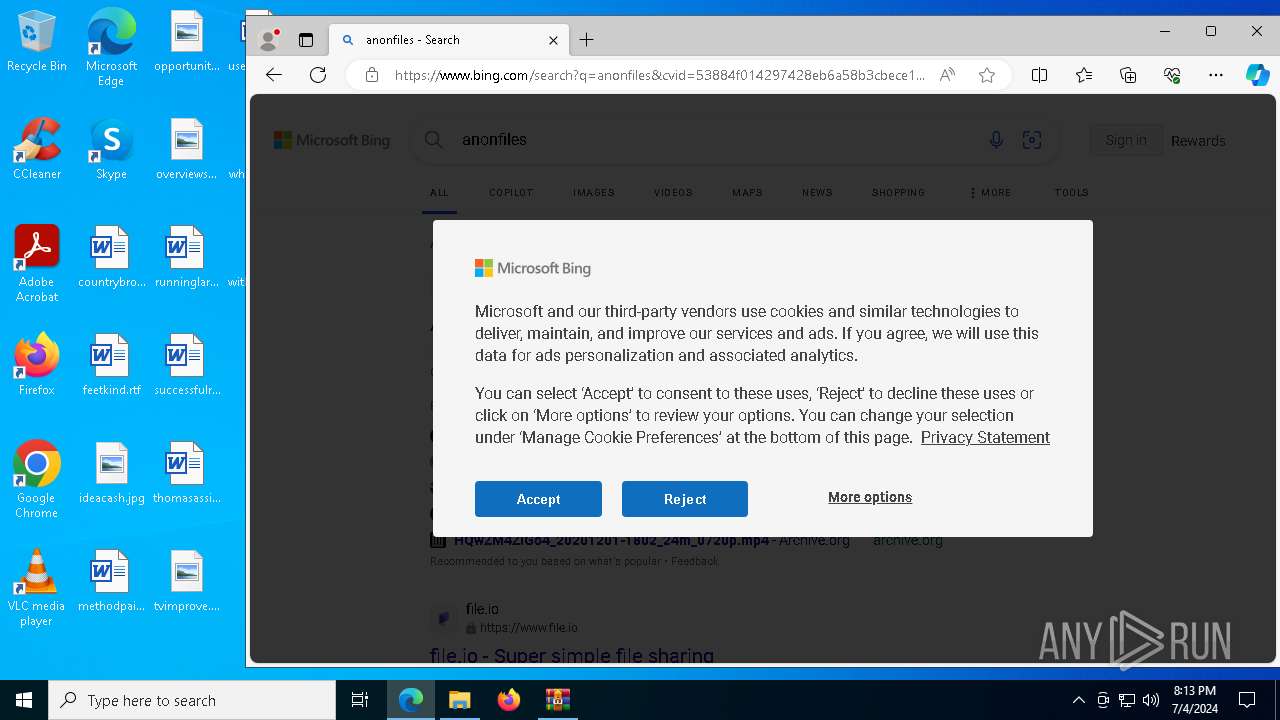The width and height of the screenshot is (1280, 720).
Task: Toggle split screen in Edge
Action: (x=1039, y=75)
